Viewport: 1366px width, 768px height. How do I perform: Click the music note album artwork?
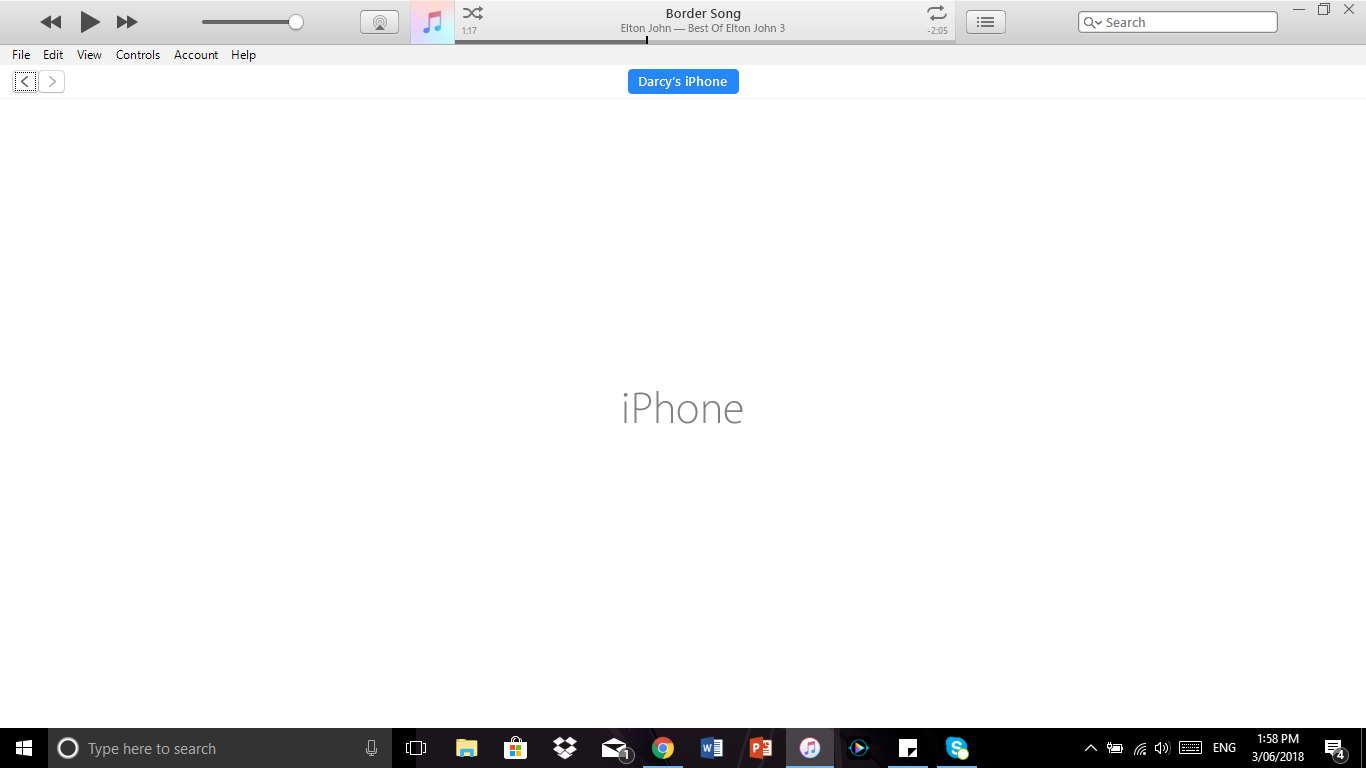[x=432, y=22]
